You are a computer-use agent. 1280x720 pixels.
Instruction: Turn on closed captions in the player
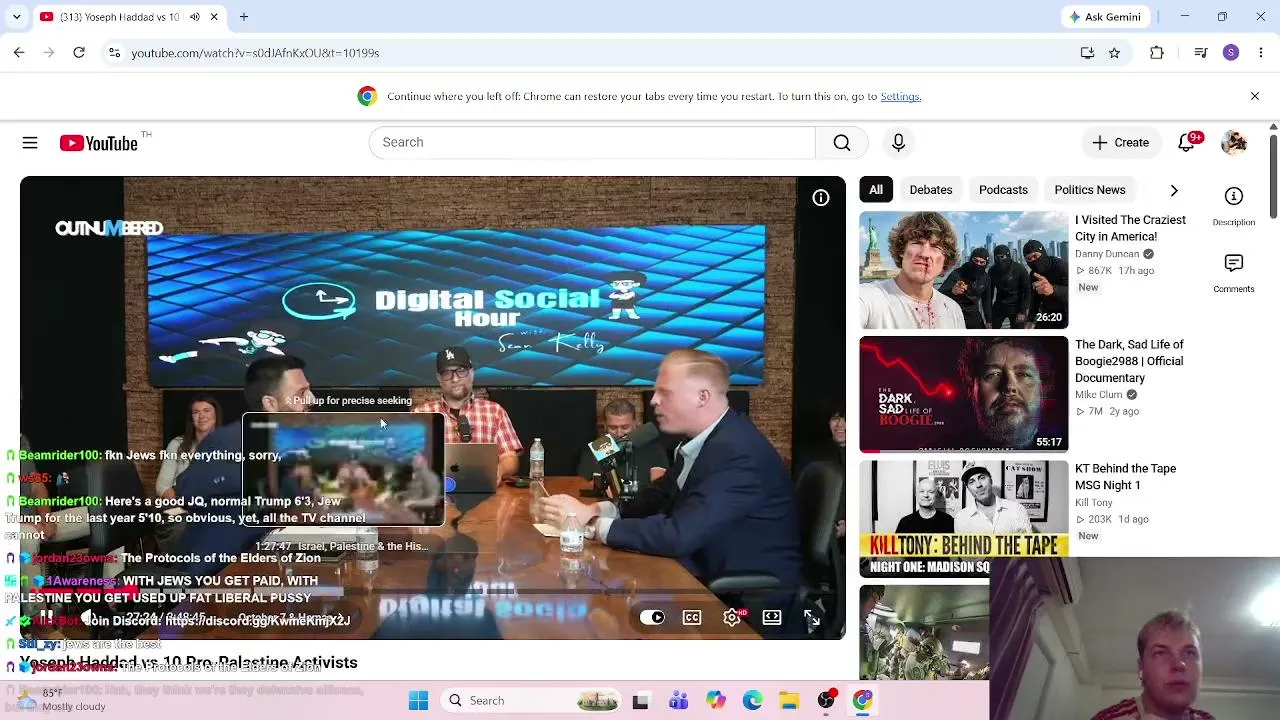coord(692,618)
